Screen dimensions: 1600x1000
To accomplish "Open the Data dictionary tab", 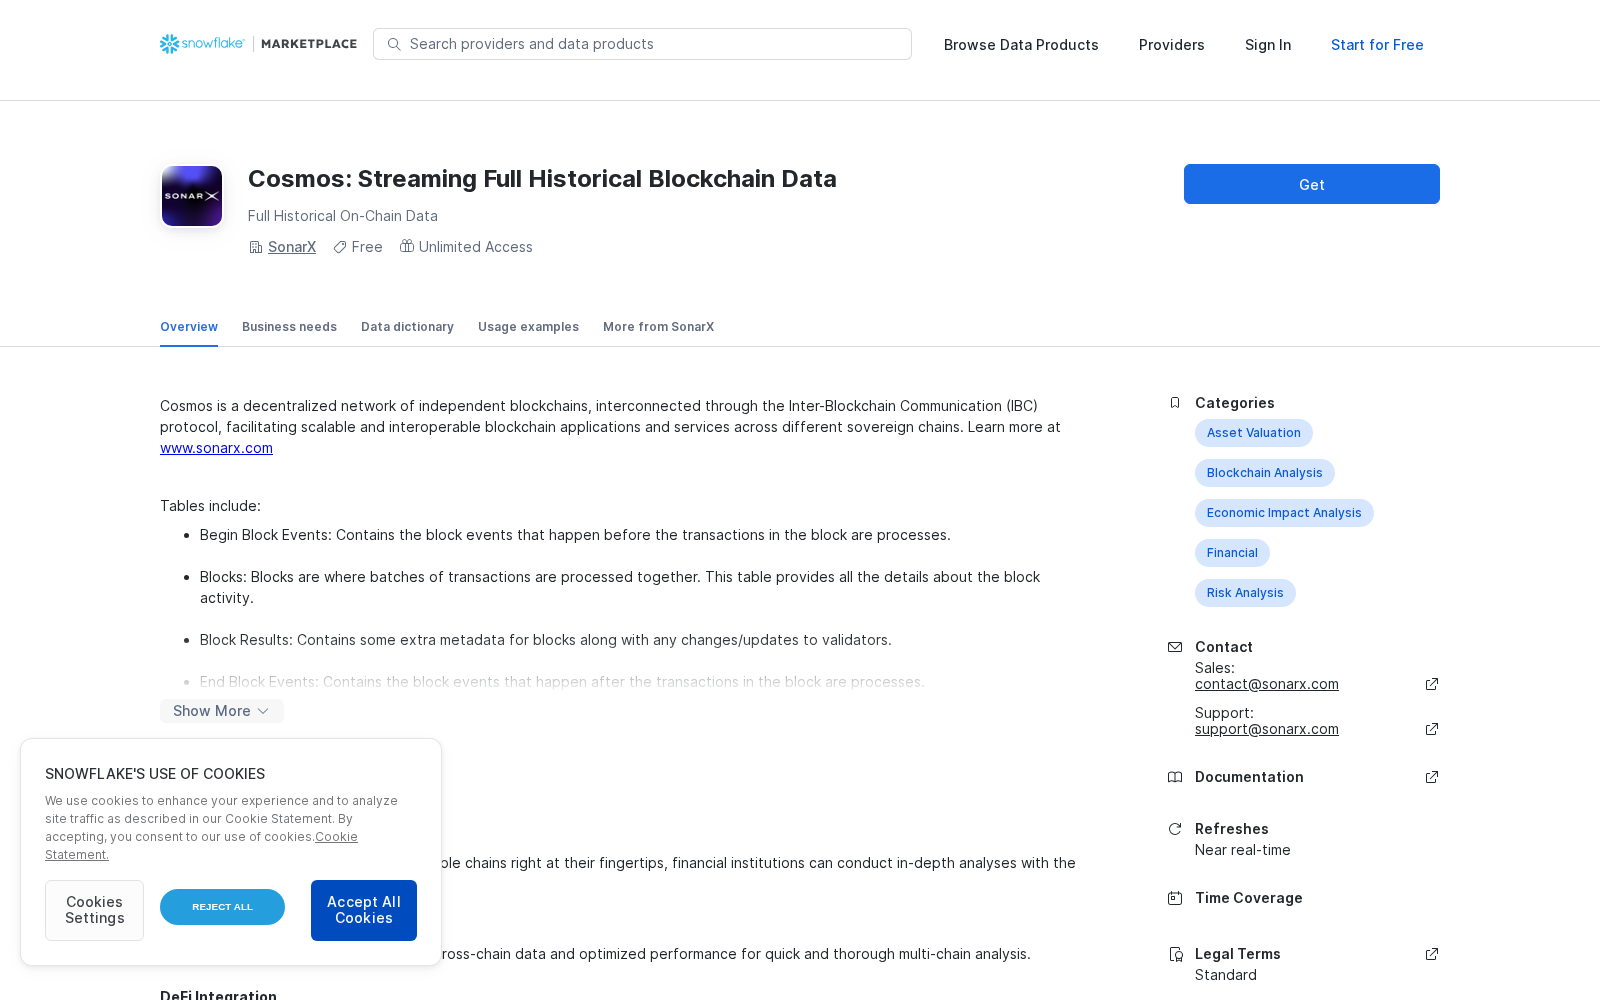I will [407, 327].
